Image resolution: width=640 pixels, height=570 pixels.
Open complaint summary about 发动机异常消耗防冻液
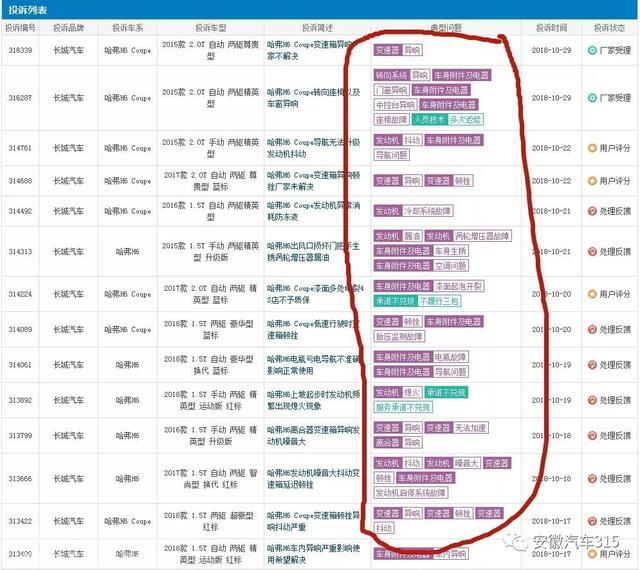[x=313, y=211]
